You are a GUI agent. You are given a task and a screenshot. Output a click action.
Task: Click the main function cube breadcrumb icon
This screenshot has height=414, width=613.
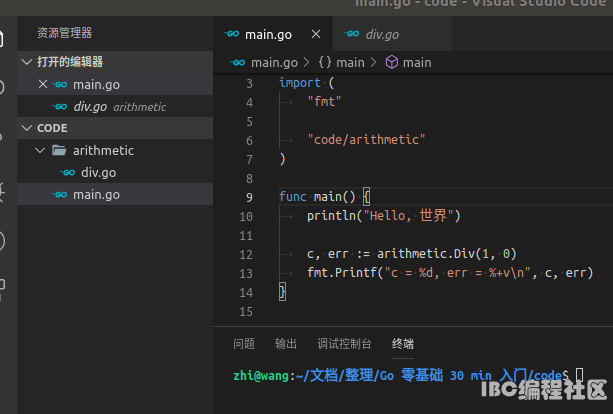[392, 63]
